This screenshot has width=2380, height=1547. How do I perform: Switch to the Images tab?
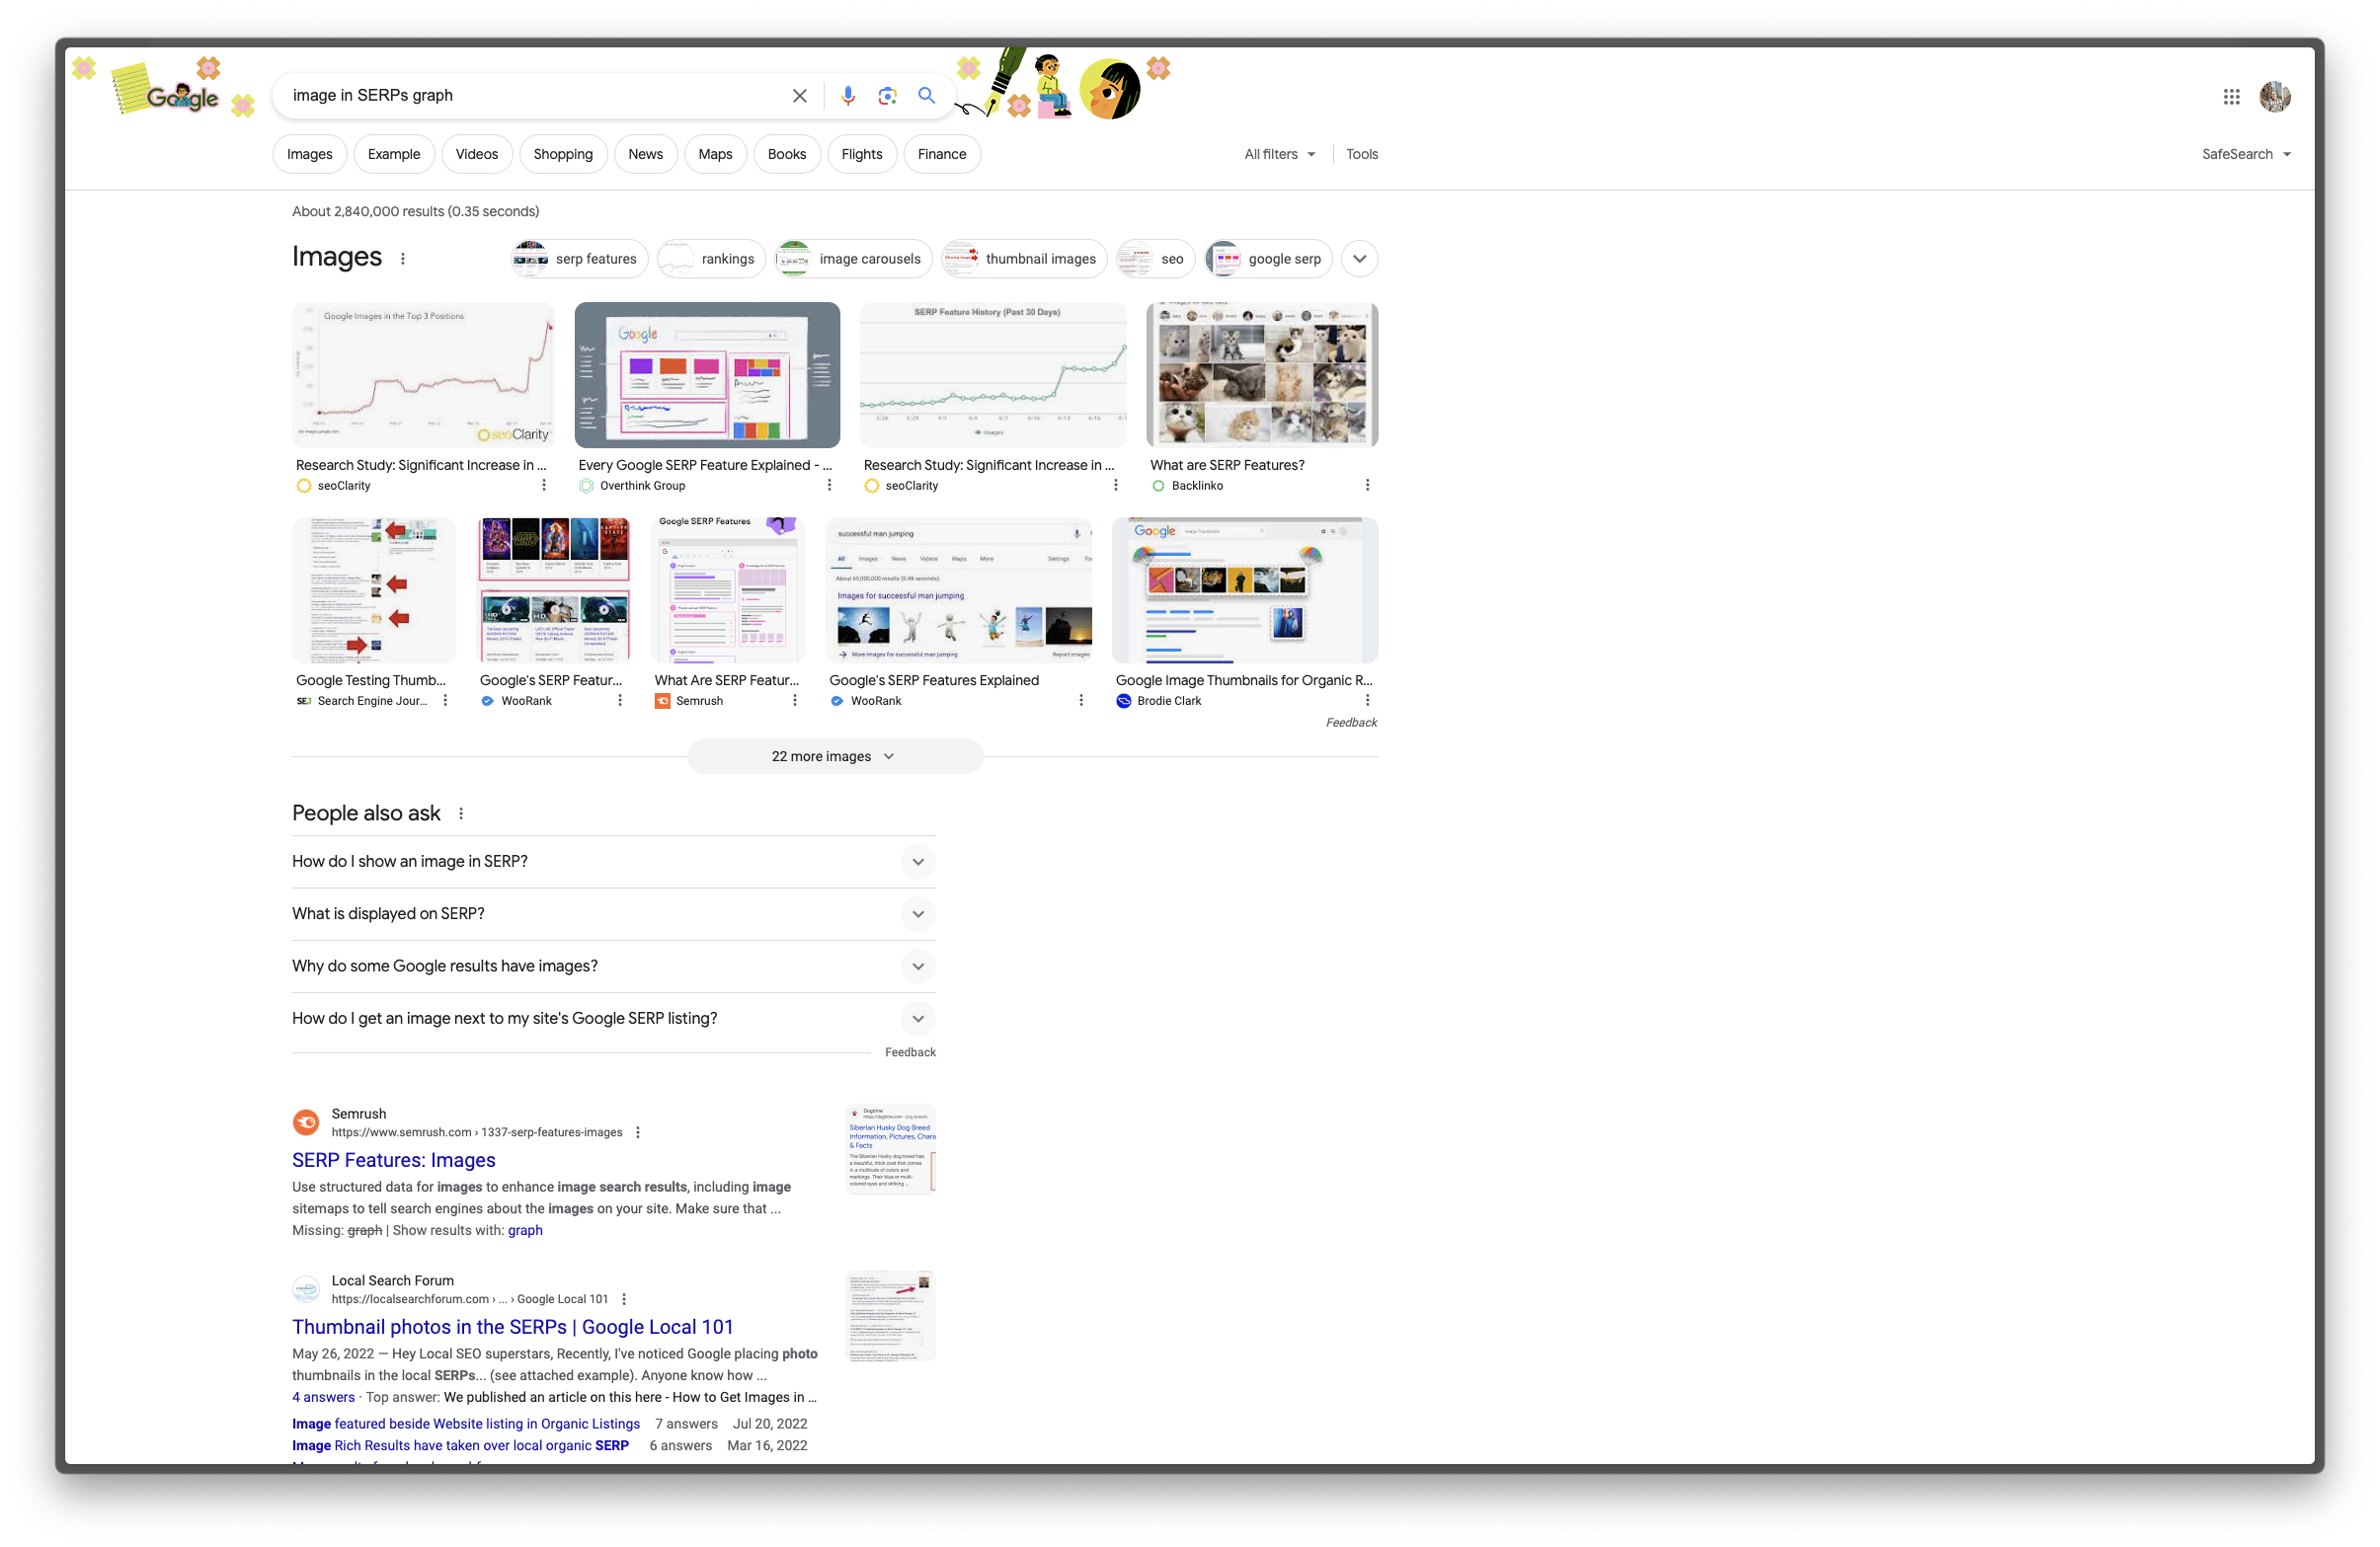pos(310,154)
